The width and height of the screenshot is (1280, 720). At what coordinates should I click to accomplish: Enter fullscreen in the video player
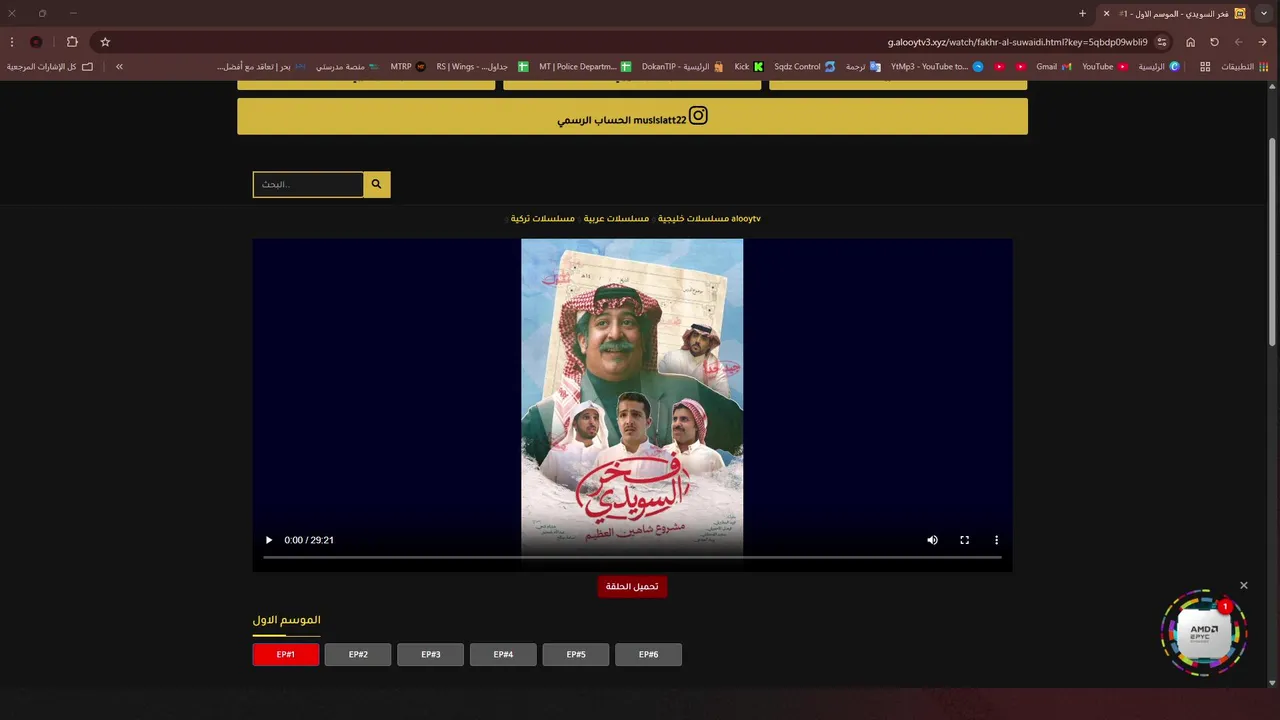[x=964, y=540]
